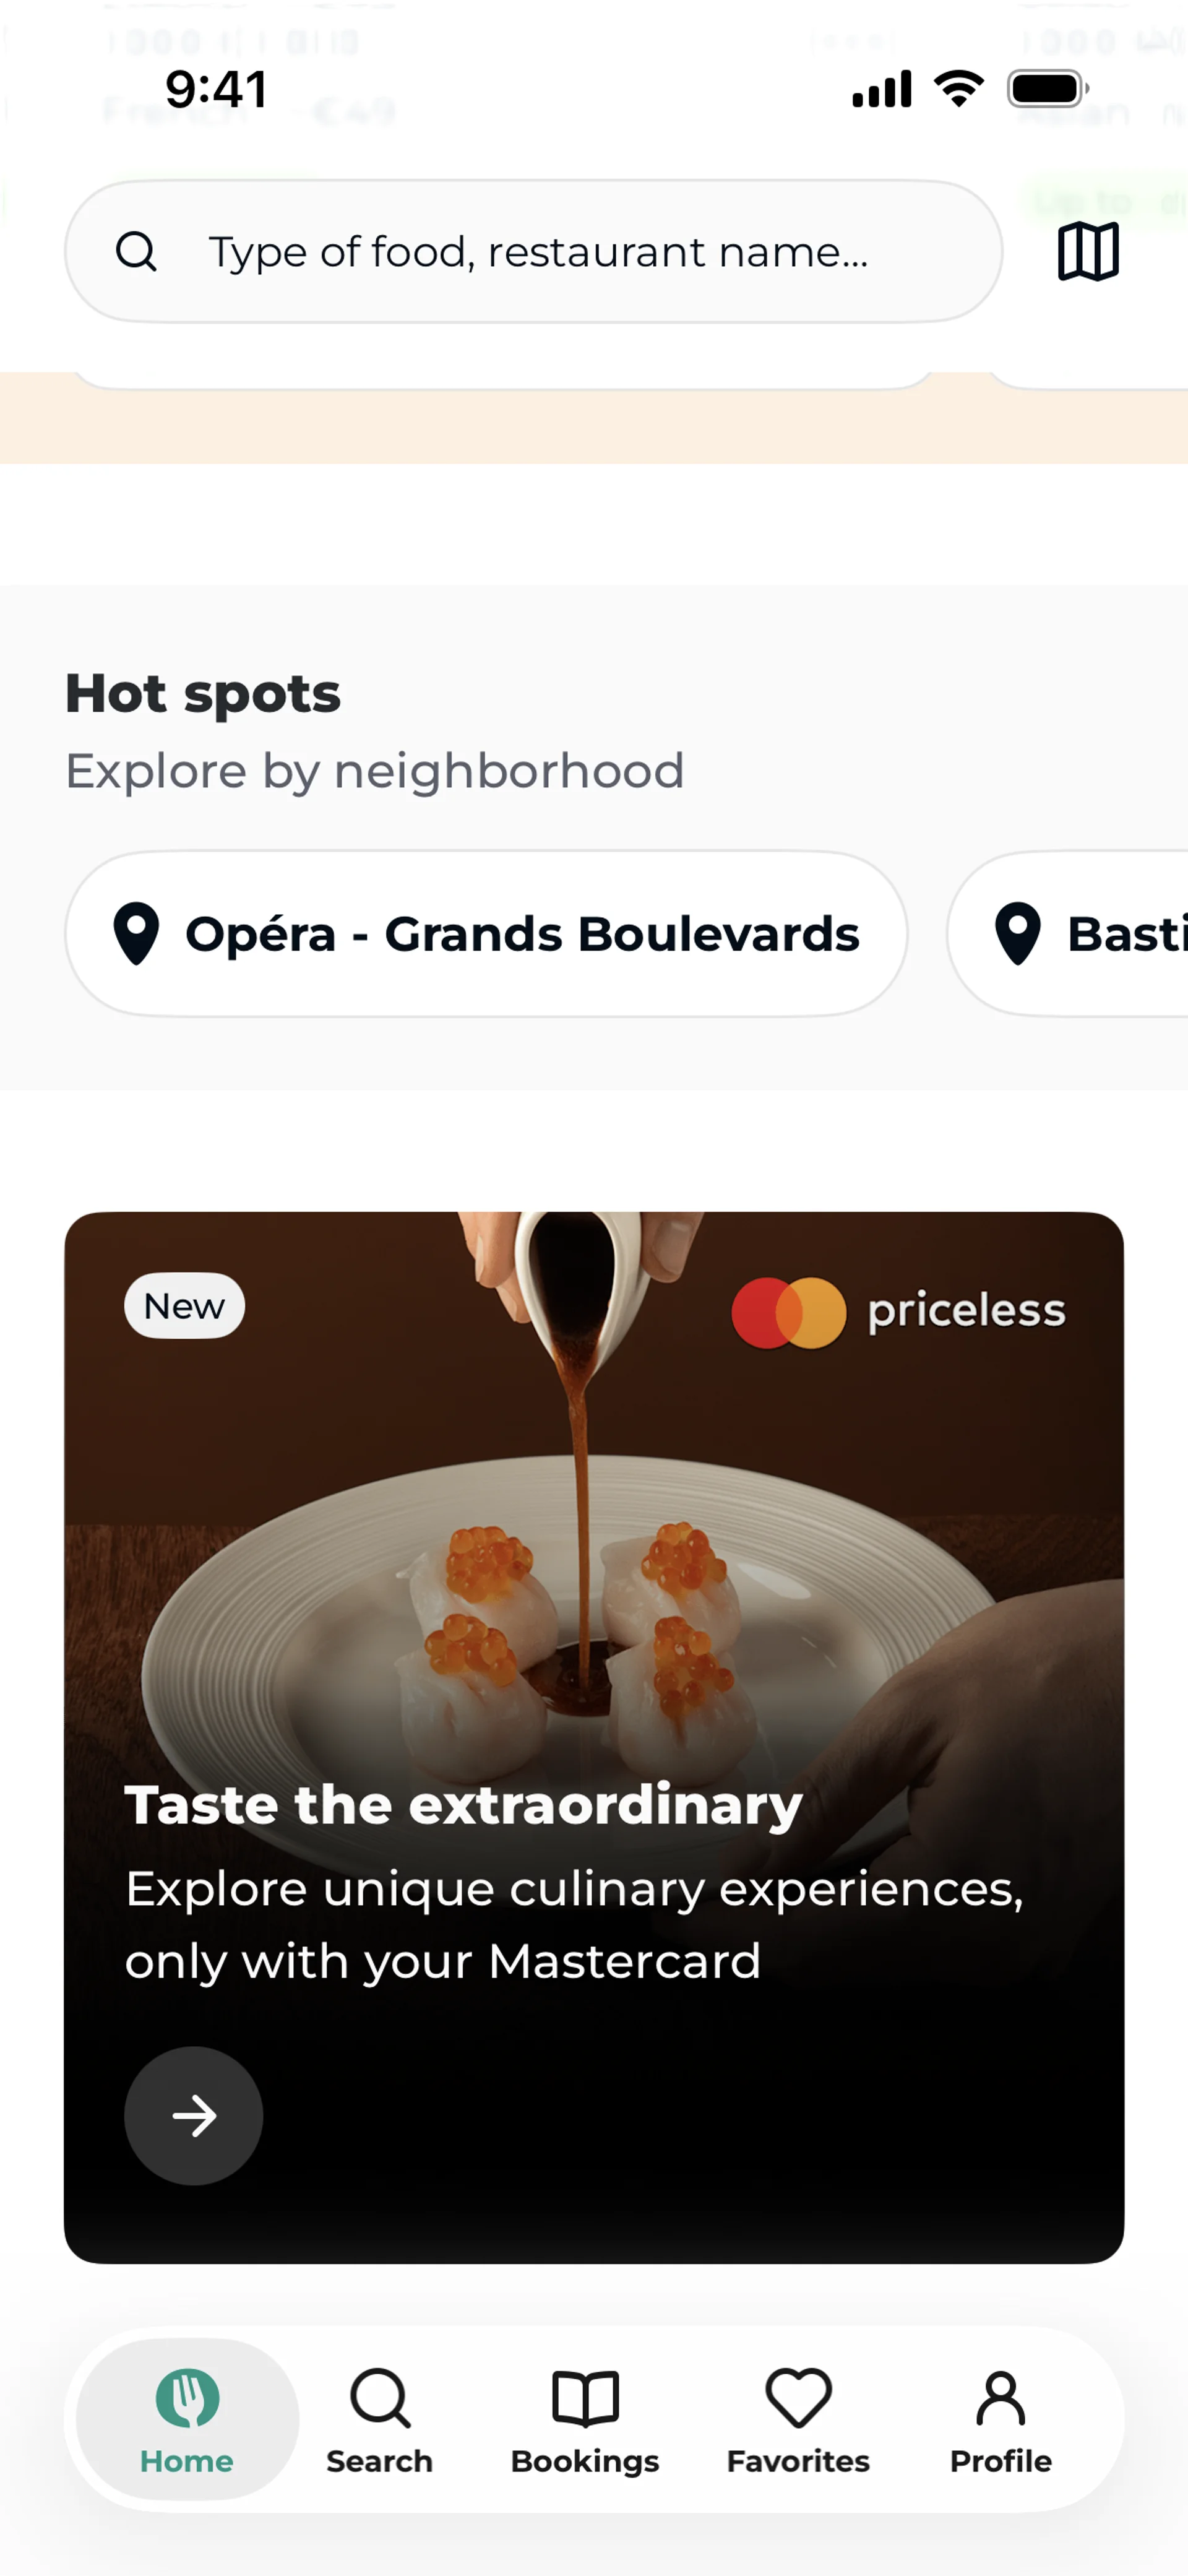Tap the Favorites heart icon
The height and width of the screenshot is (2576, 1188).
[798, 2397]
